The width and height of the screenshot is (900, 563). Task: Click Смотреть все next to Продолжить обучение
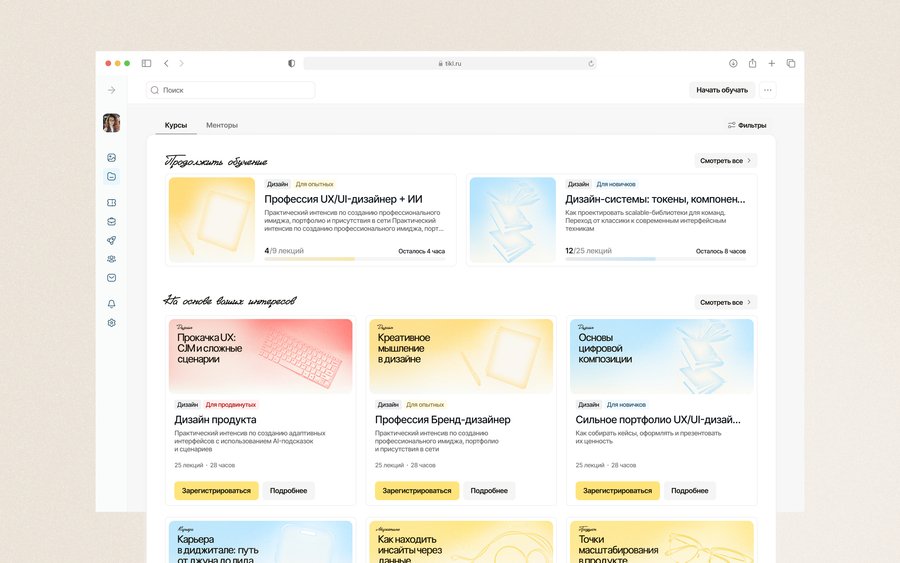tap(726, 161)
